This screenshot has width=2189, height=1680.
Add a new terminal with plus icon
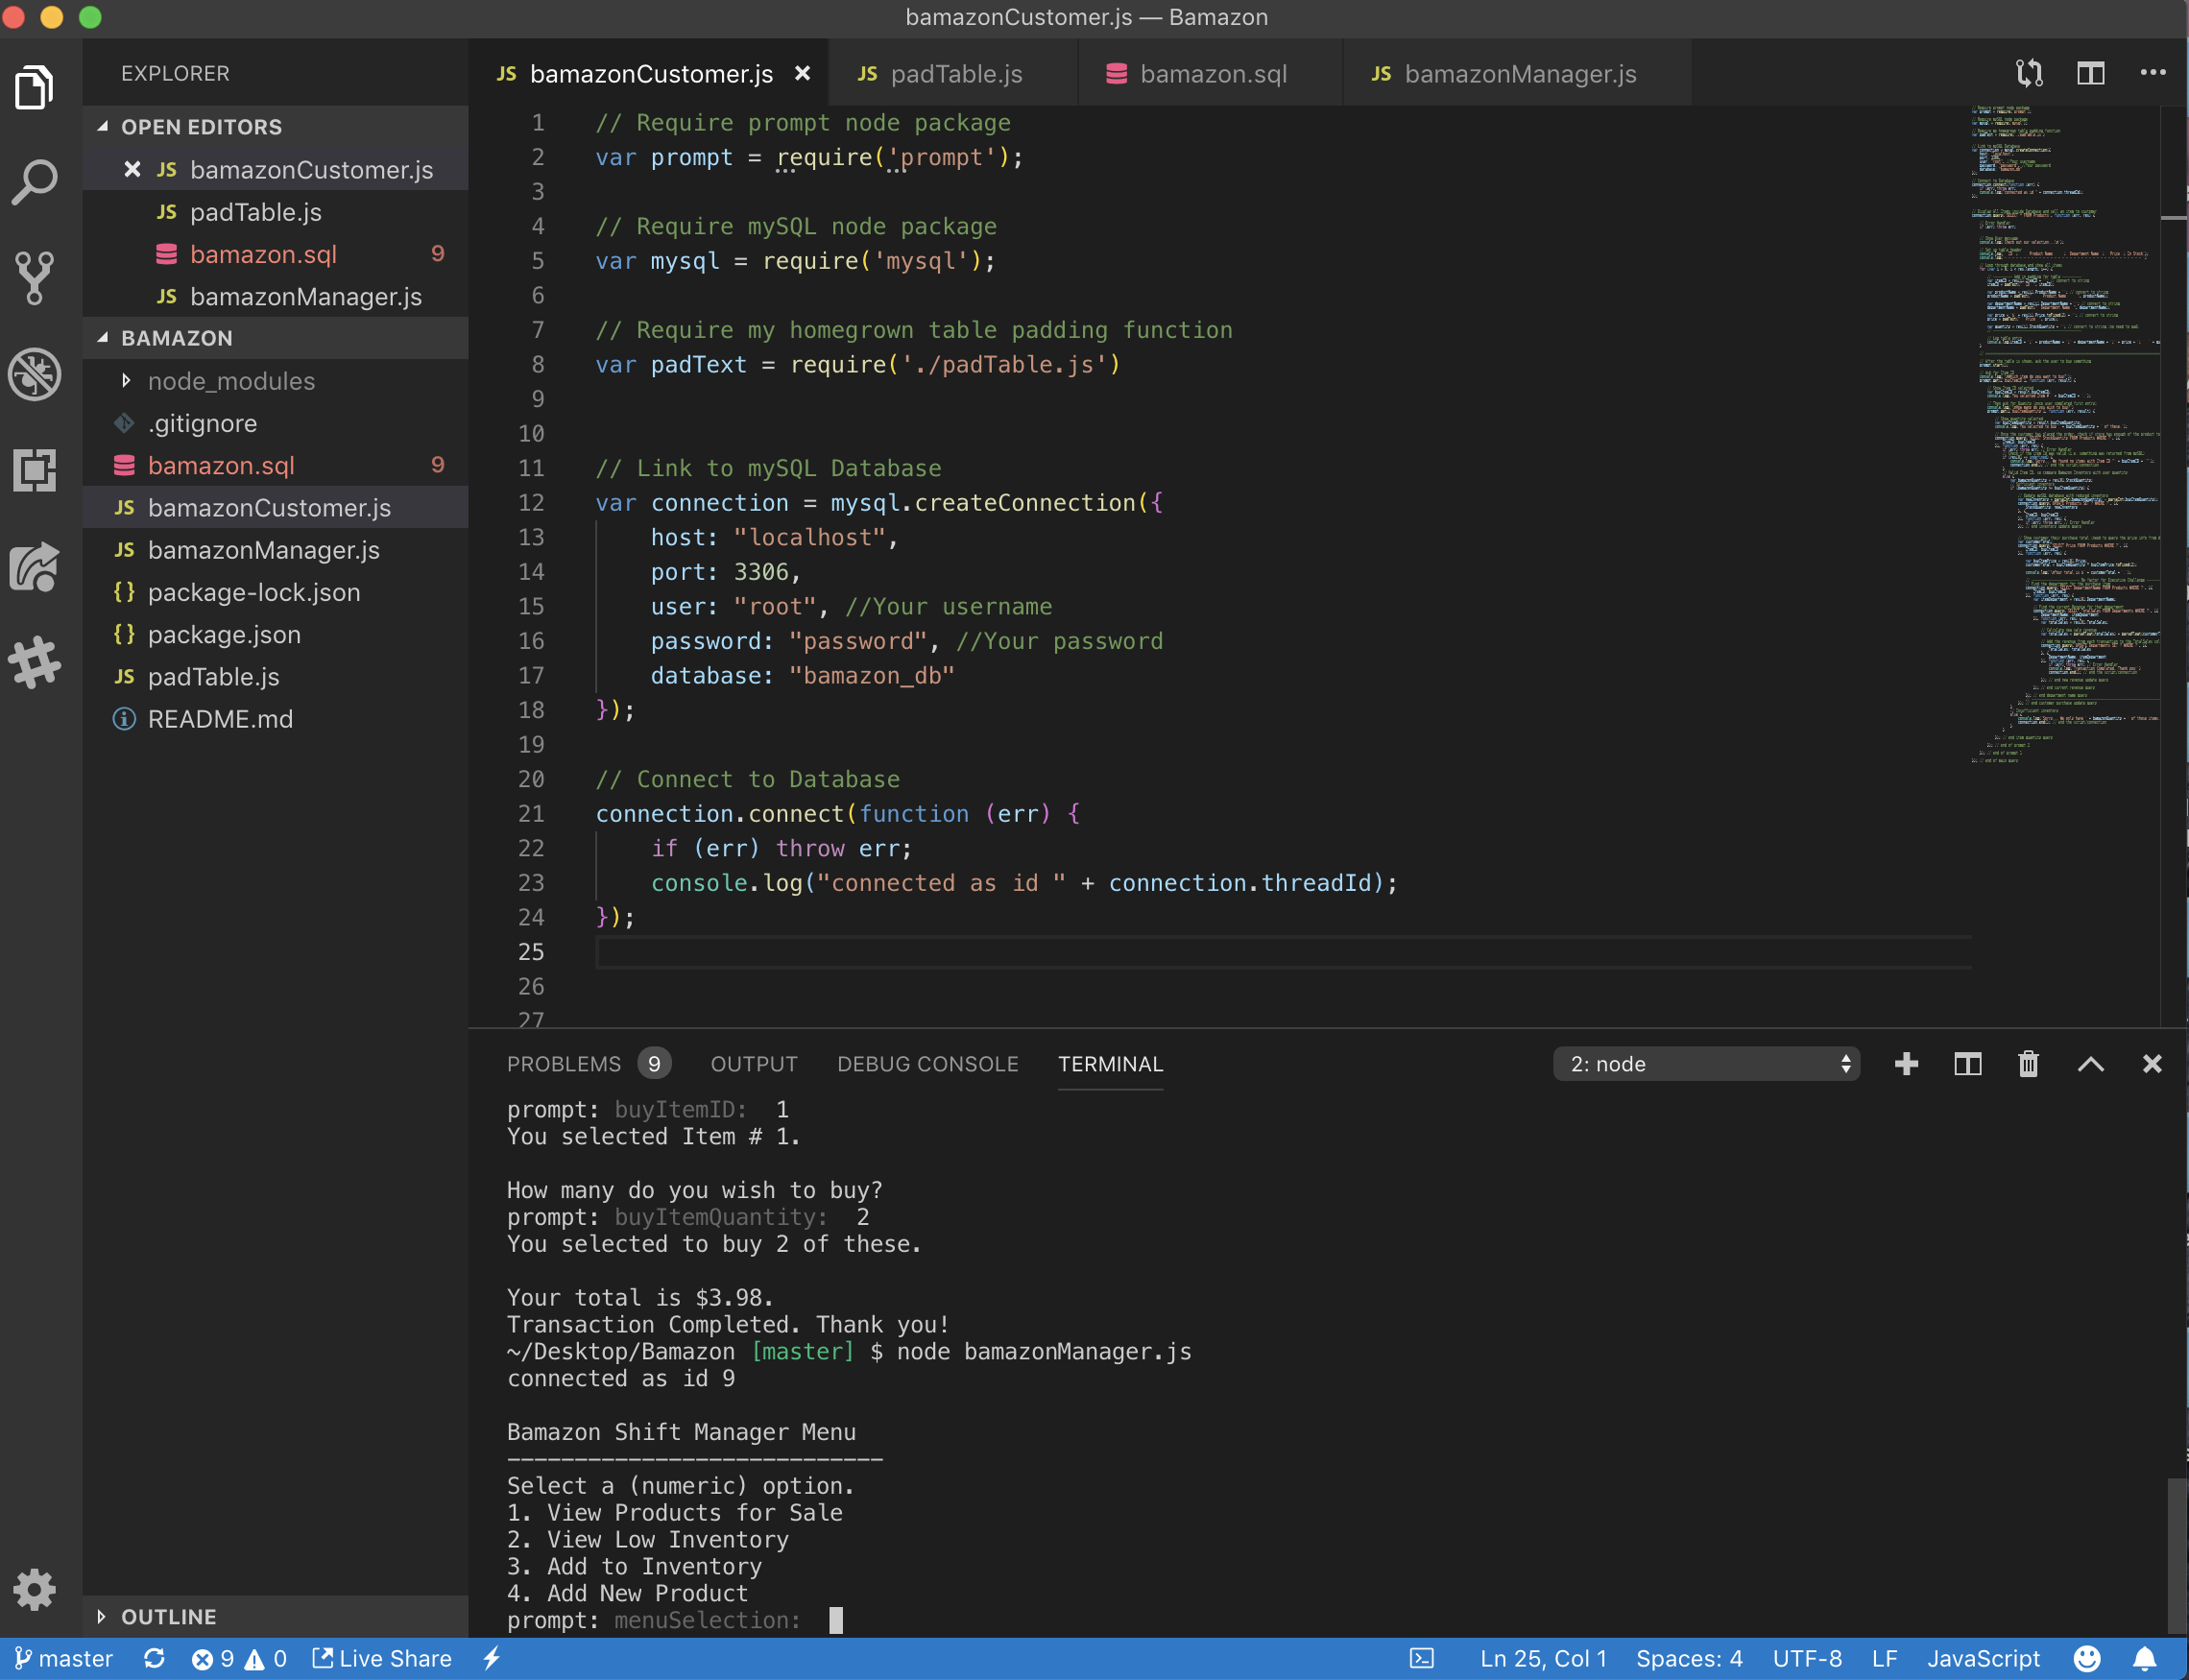tap(1906, 1064)
